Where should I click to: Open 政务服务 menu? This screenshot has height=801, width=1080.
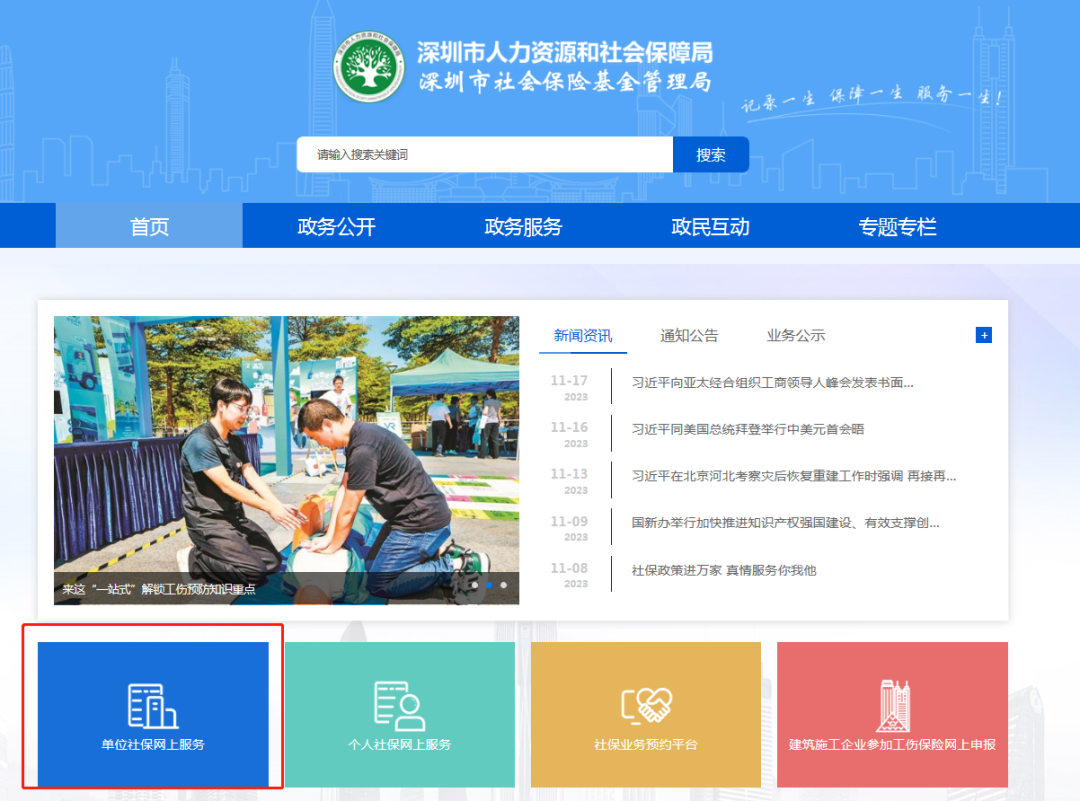523,226
